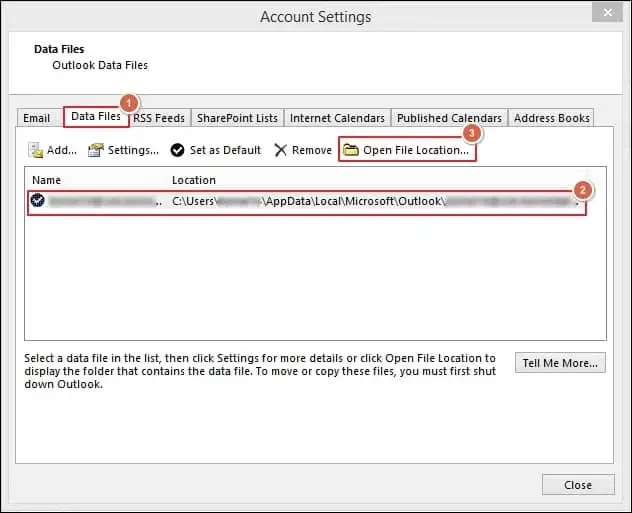Image resolution: width=632 pixels, height=513 pixels.
Task: Click Open File Location folder button
Action: [405, 150]
